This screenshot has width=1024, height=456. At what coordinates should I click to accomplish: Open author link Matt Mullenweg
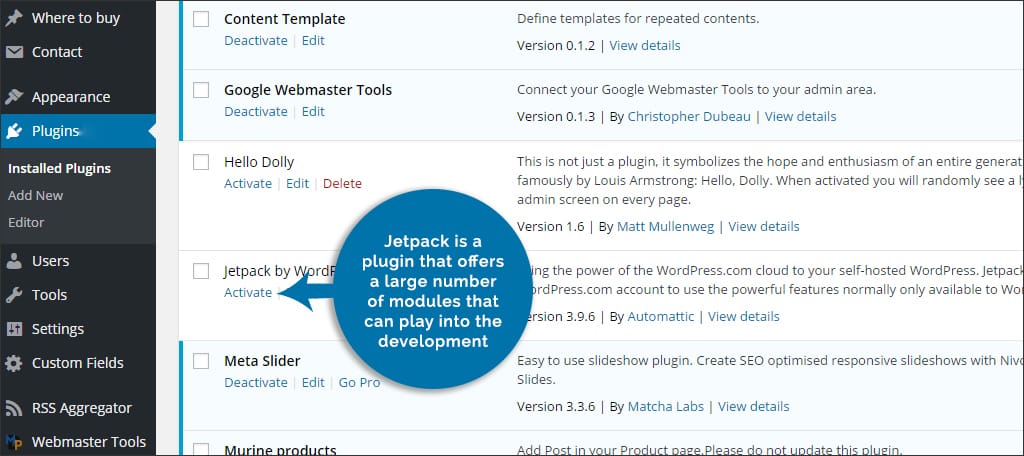pyautogui.click(x=665, y=226)
